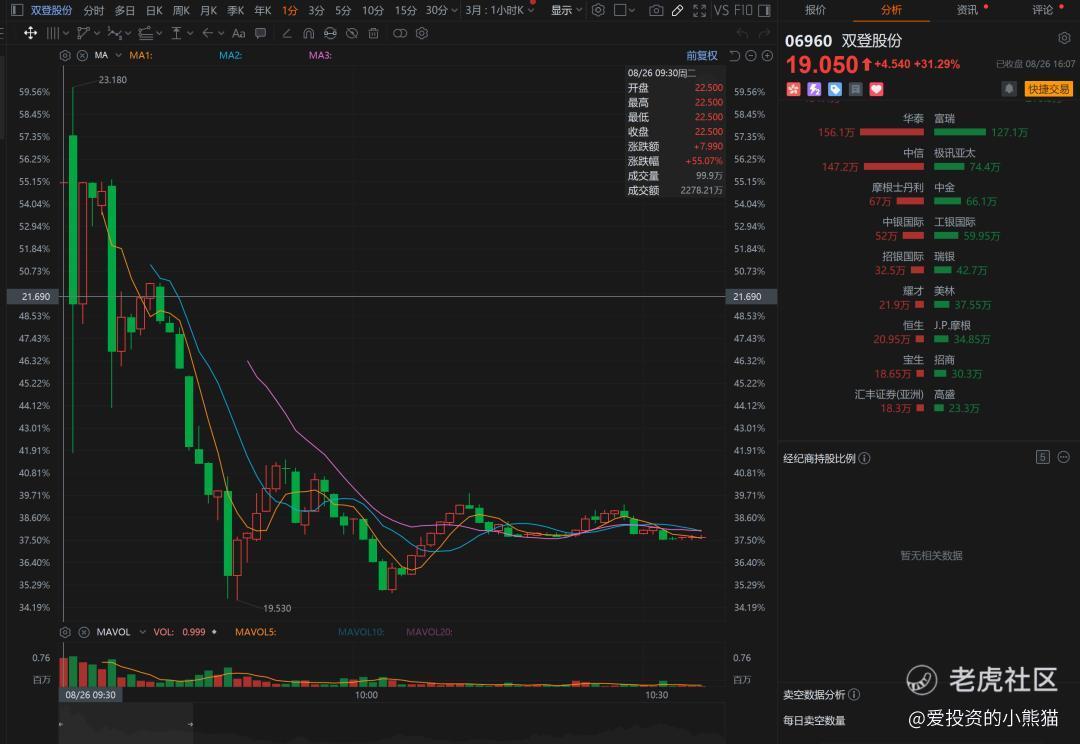Hide all drawings with slashed-eye icon
Screen dimensions: 1080x744
pos(352,33)
